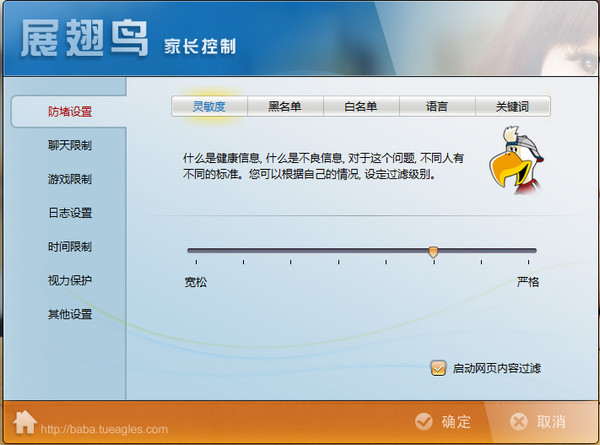Click the description paragraph about 健康信息
The width and height of the screenshot is (600, 445).
point(323,166)
